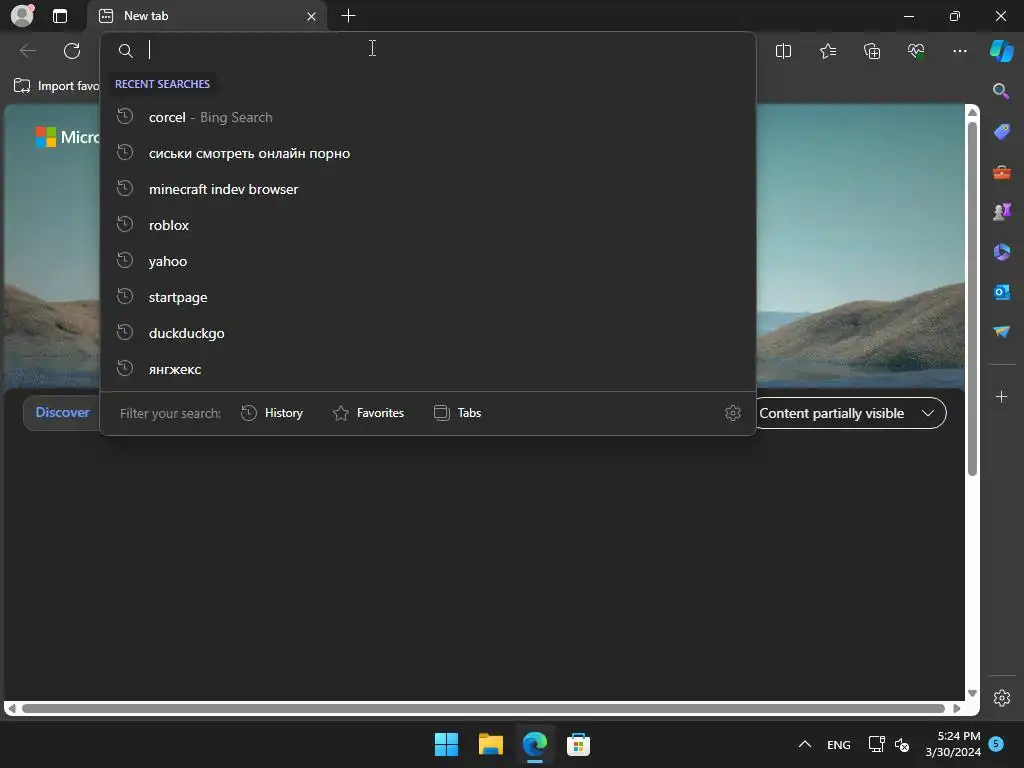Open the Favorites star toolbar icon
Screen dimensions: 1024x768
coord(827,51)
